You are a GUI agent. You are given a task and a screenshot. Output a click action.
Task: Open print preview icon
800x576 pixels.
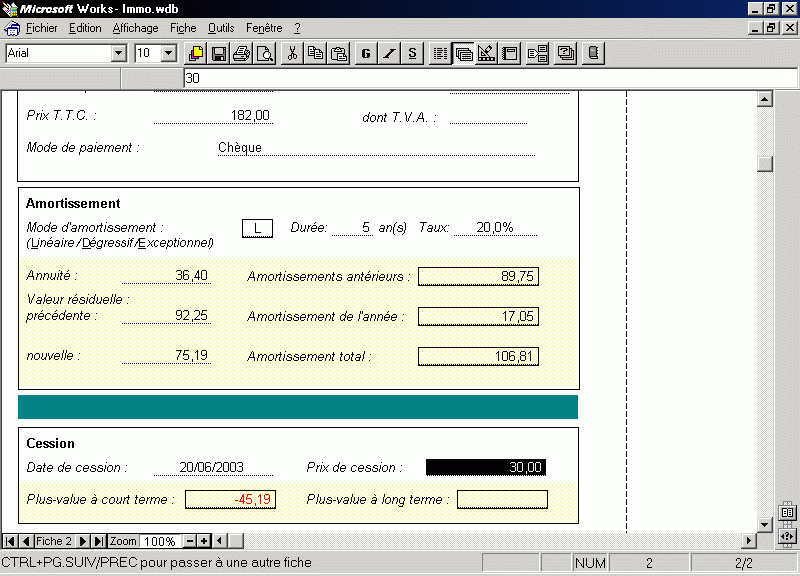coord(265,53)
